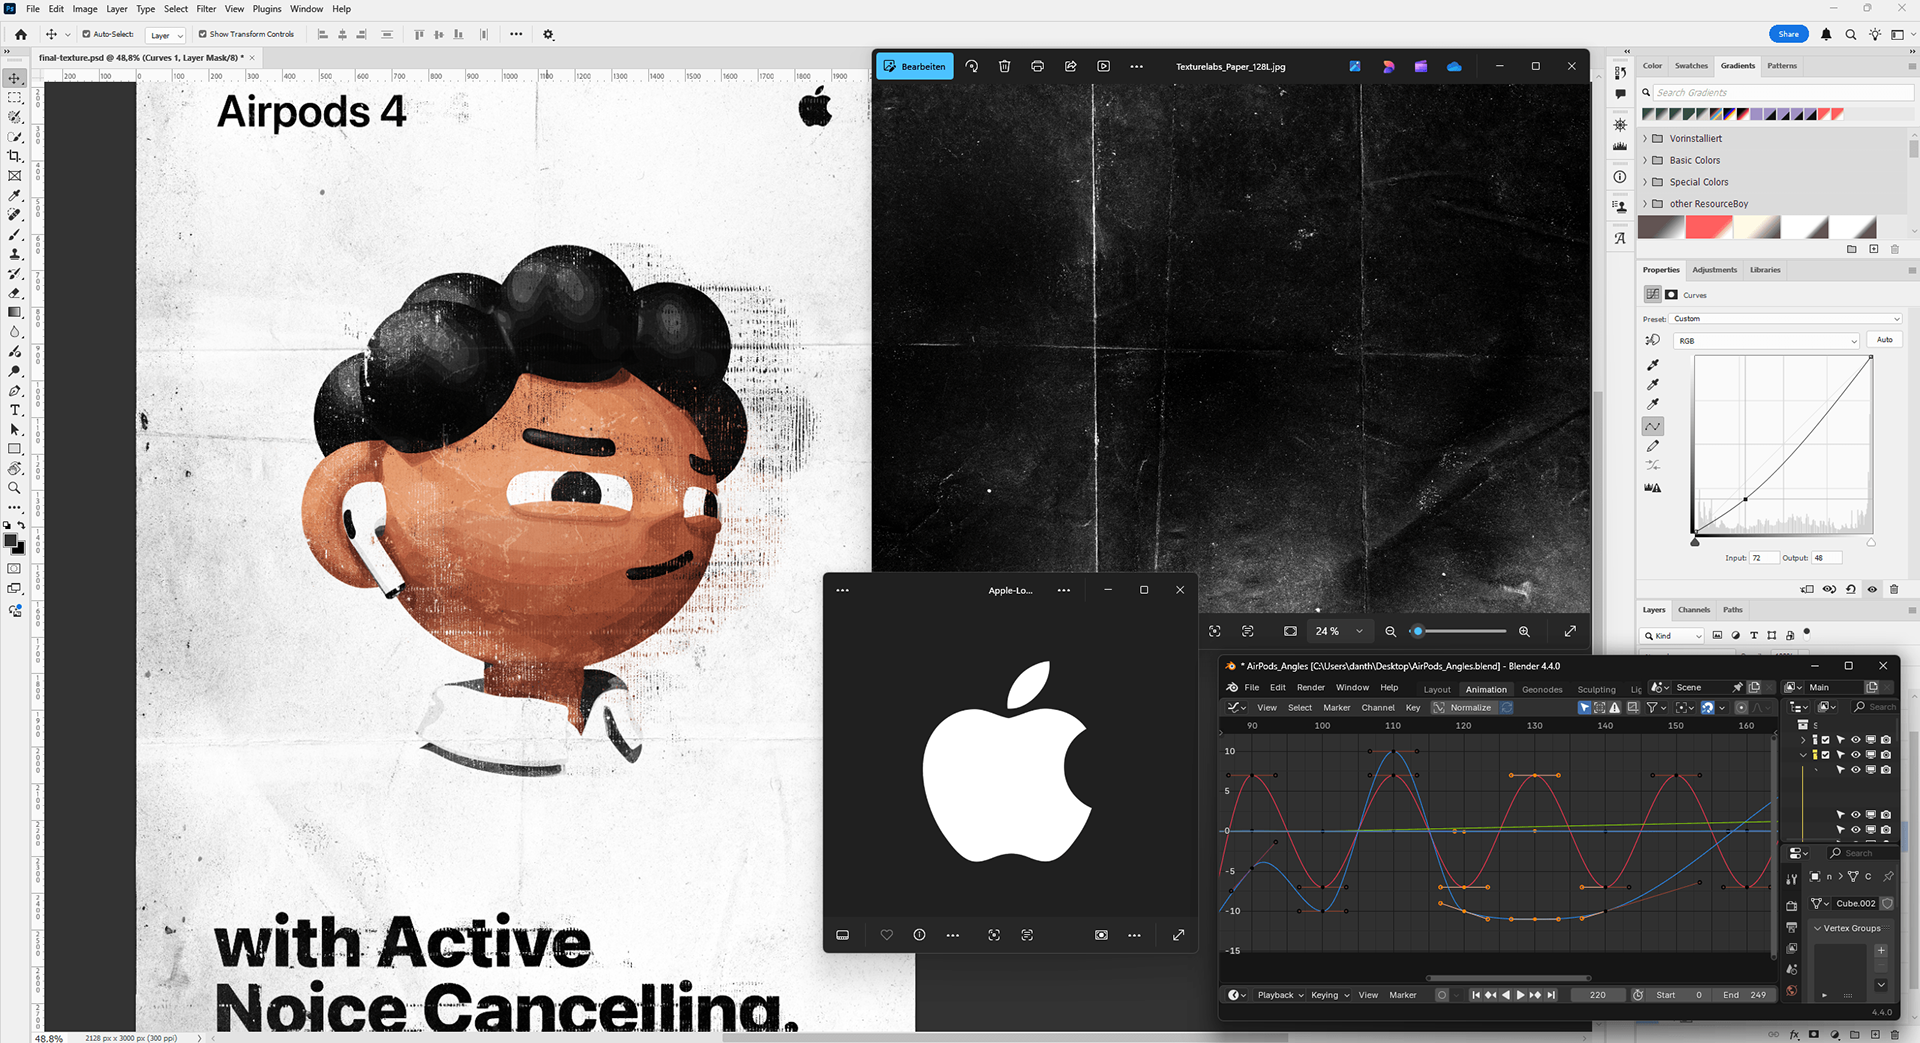Select the Eraser tool in Photoshop

coord(14,293)
